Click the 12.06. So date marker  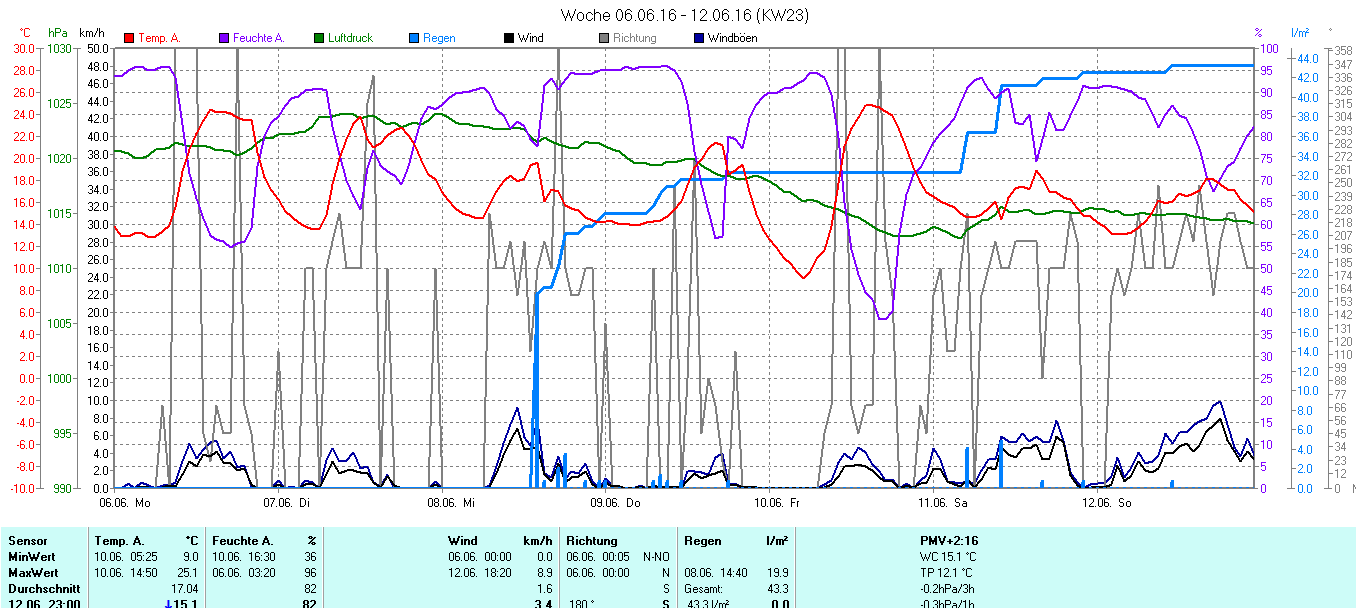click(x=1110, y=502)
